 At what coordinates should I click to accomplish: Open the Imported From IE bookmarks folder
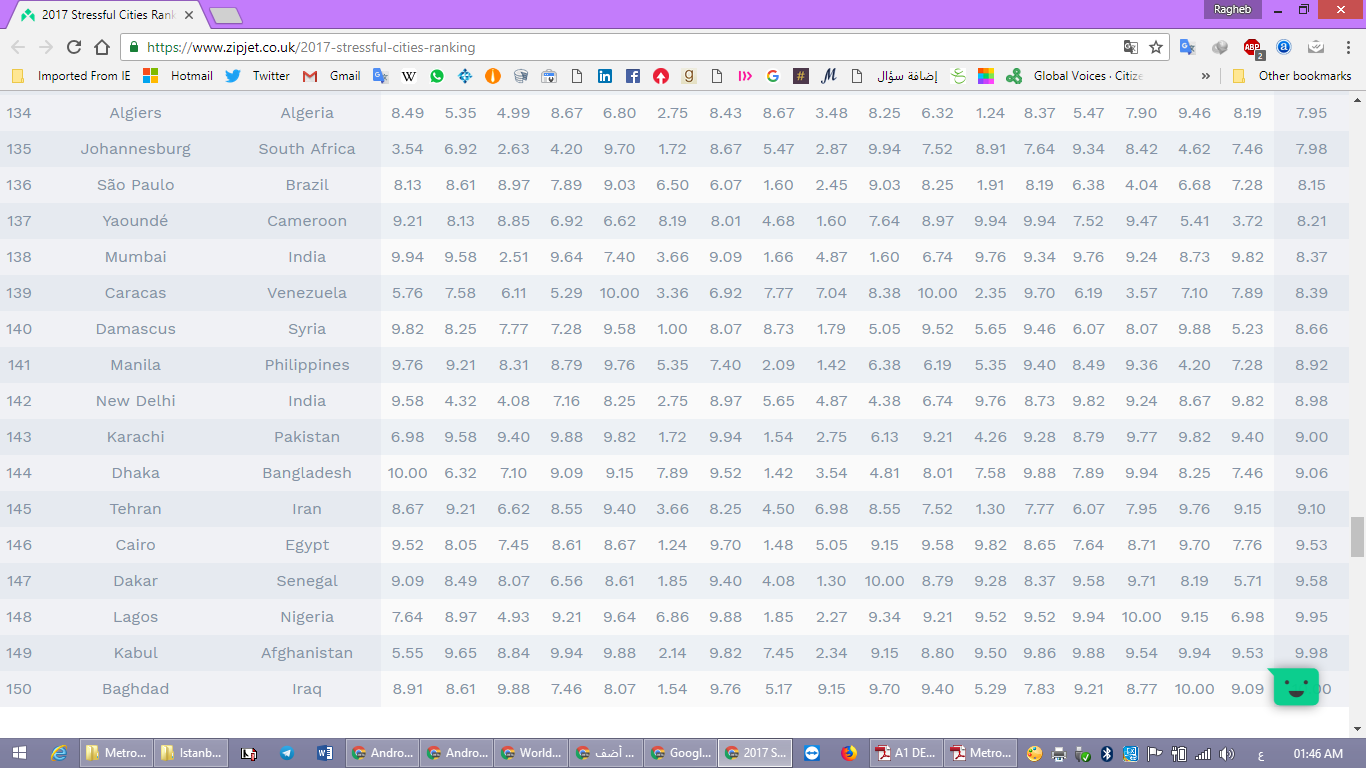72,76
